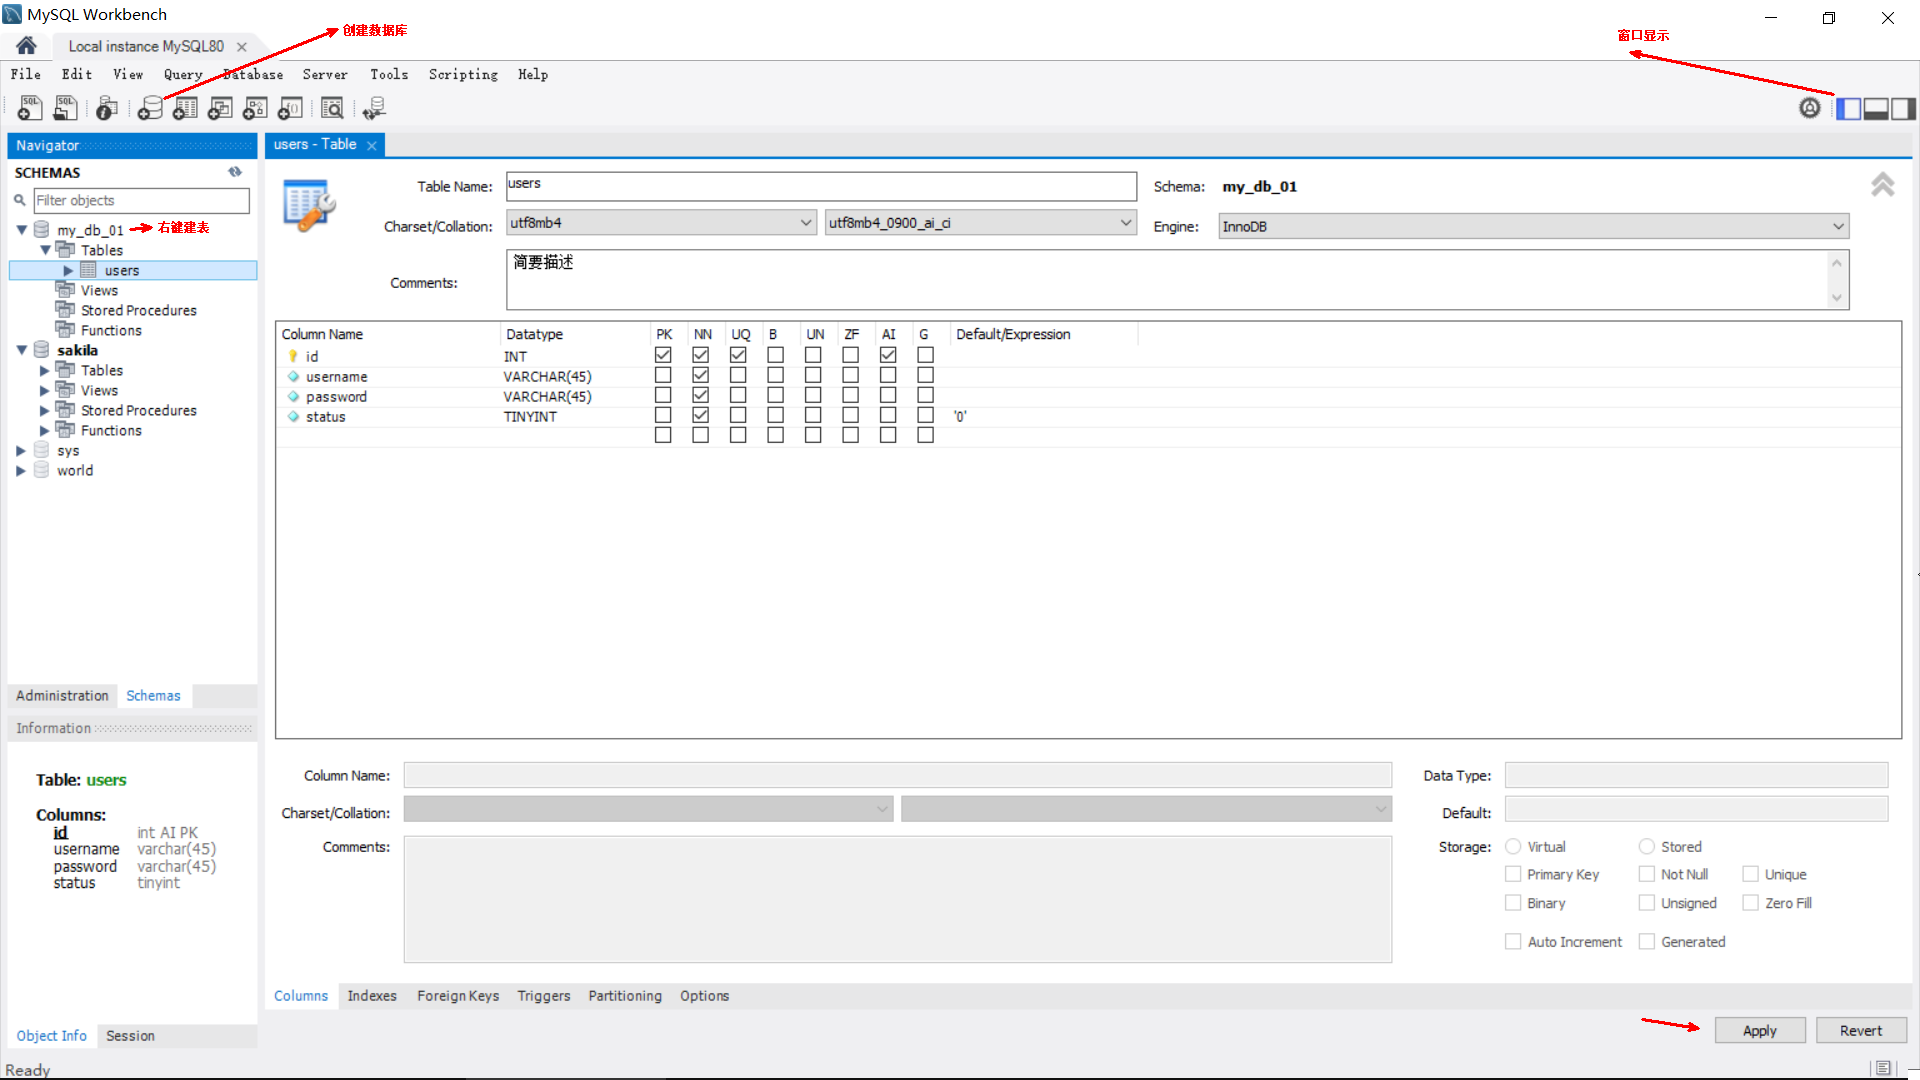Switch to the Triggers tab
This screenshot has height=1080, width=1920.
(x=544, y=996)
